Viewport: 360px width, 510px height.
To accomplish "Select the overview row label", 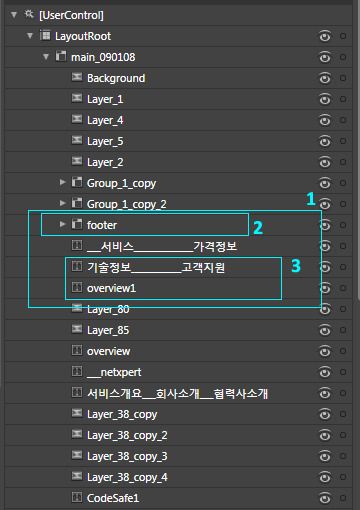I will click(x=108, y=351).
